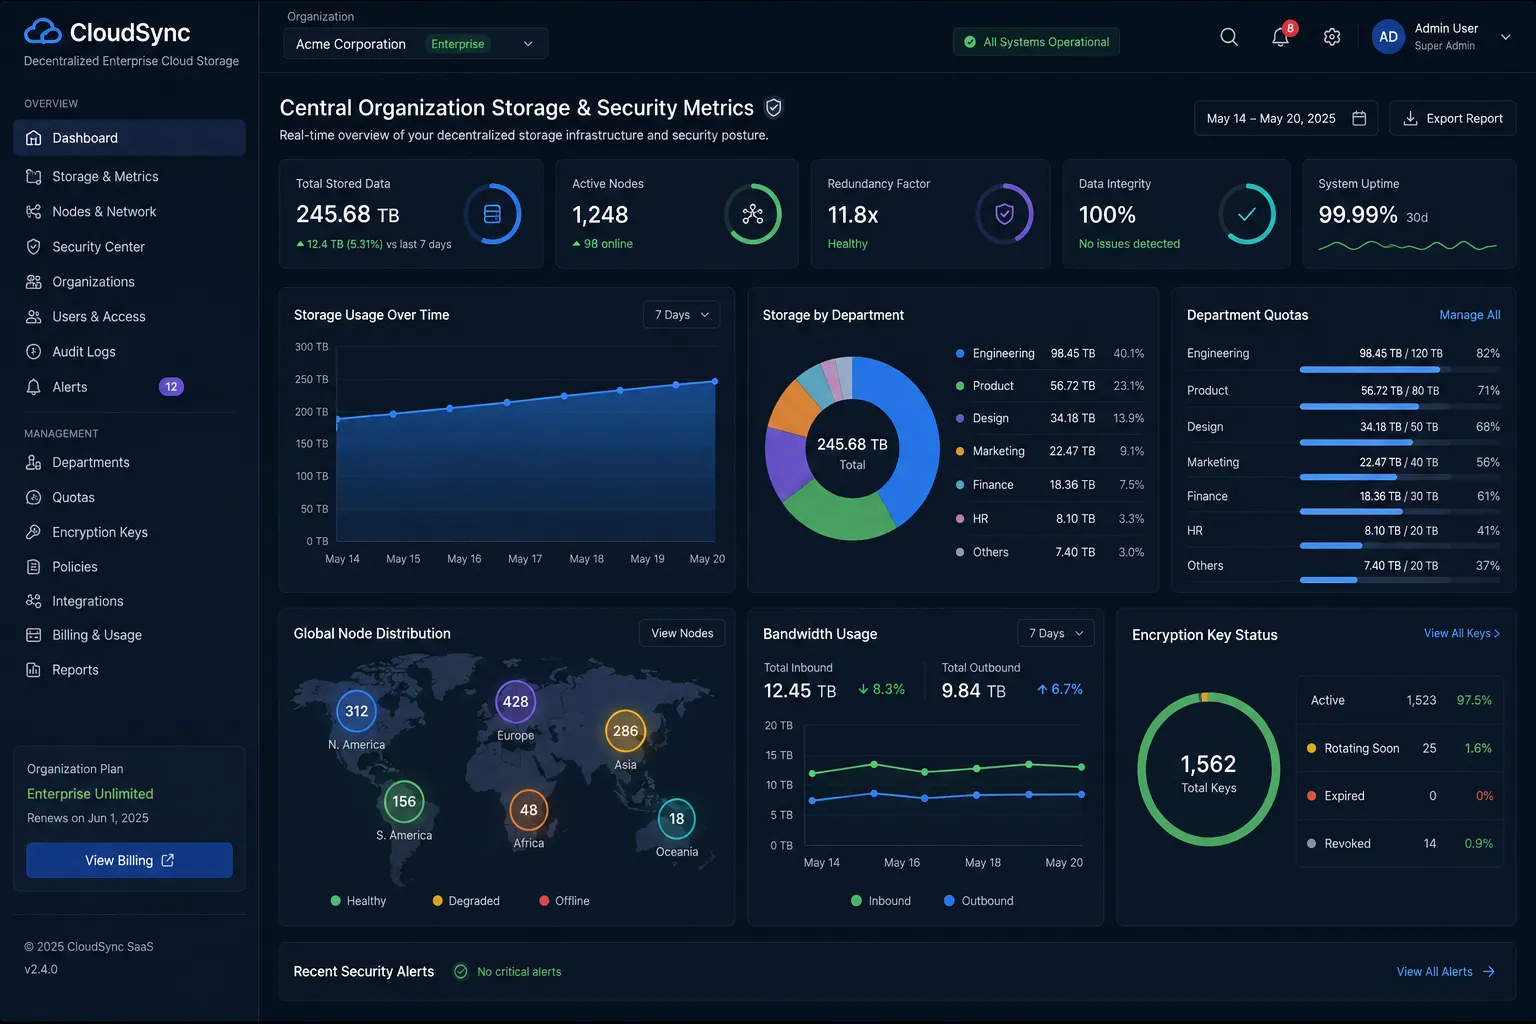The width and height of the screenshot is (1536, 1024).
Task: Click the Alerts count badge 12
Action: [x=171, y=386]
